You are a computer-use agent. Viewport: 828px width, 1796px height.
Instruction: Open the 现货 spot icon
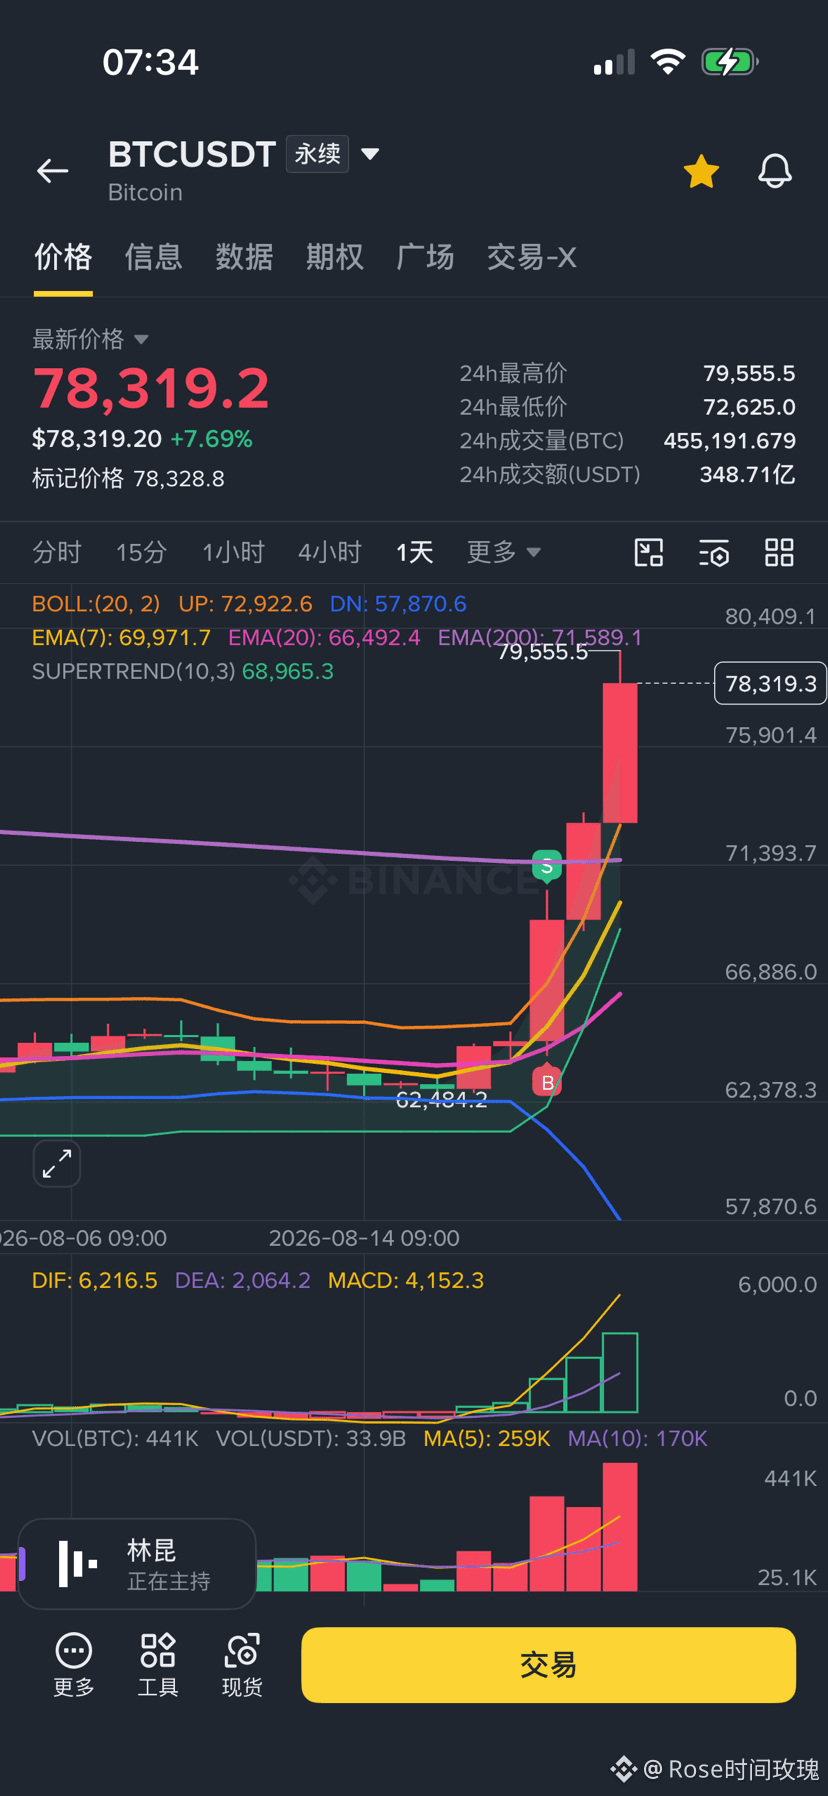242,1664
